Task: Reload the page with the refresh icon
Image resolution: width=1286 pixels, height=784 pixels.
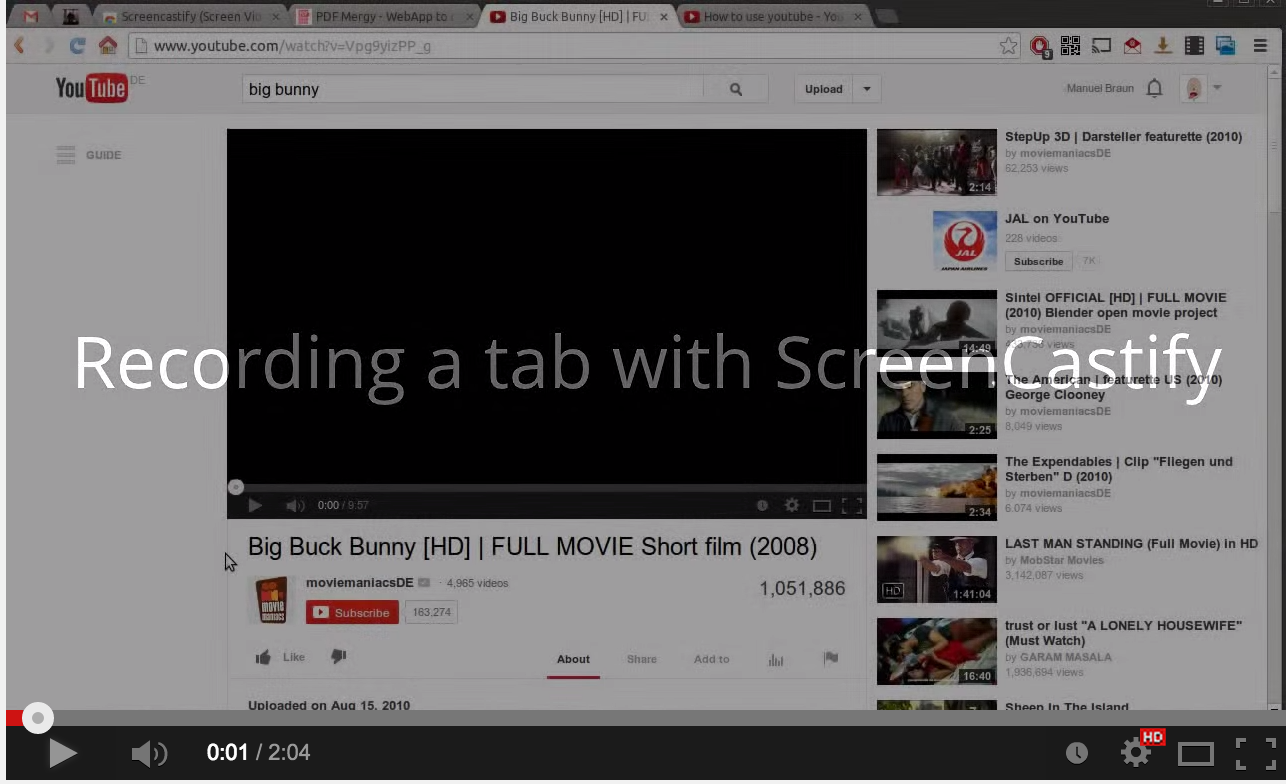Action: tap(77, 46)
